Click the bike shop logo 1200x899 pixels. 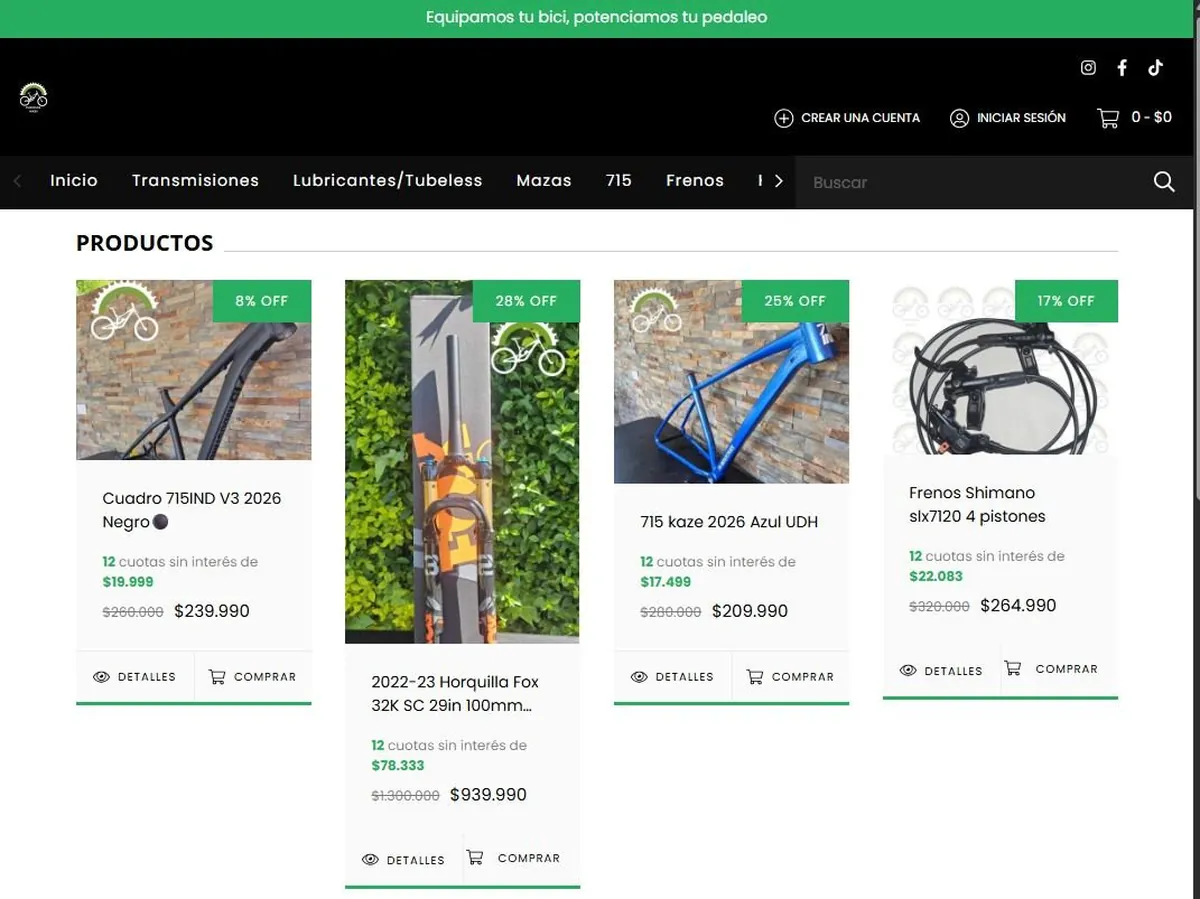[x=33, y=97]
